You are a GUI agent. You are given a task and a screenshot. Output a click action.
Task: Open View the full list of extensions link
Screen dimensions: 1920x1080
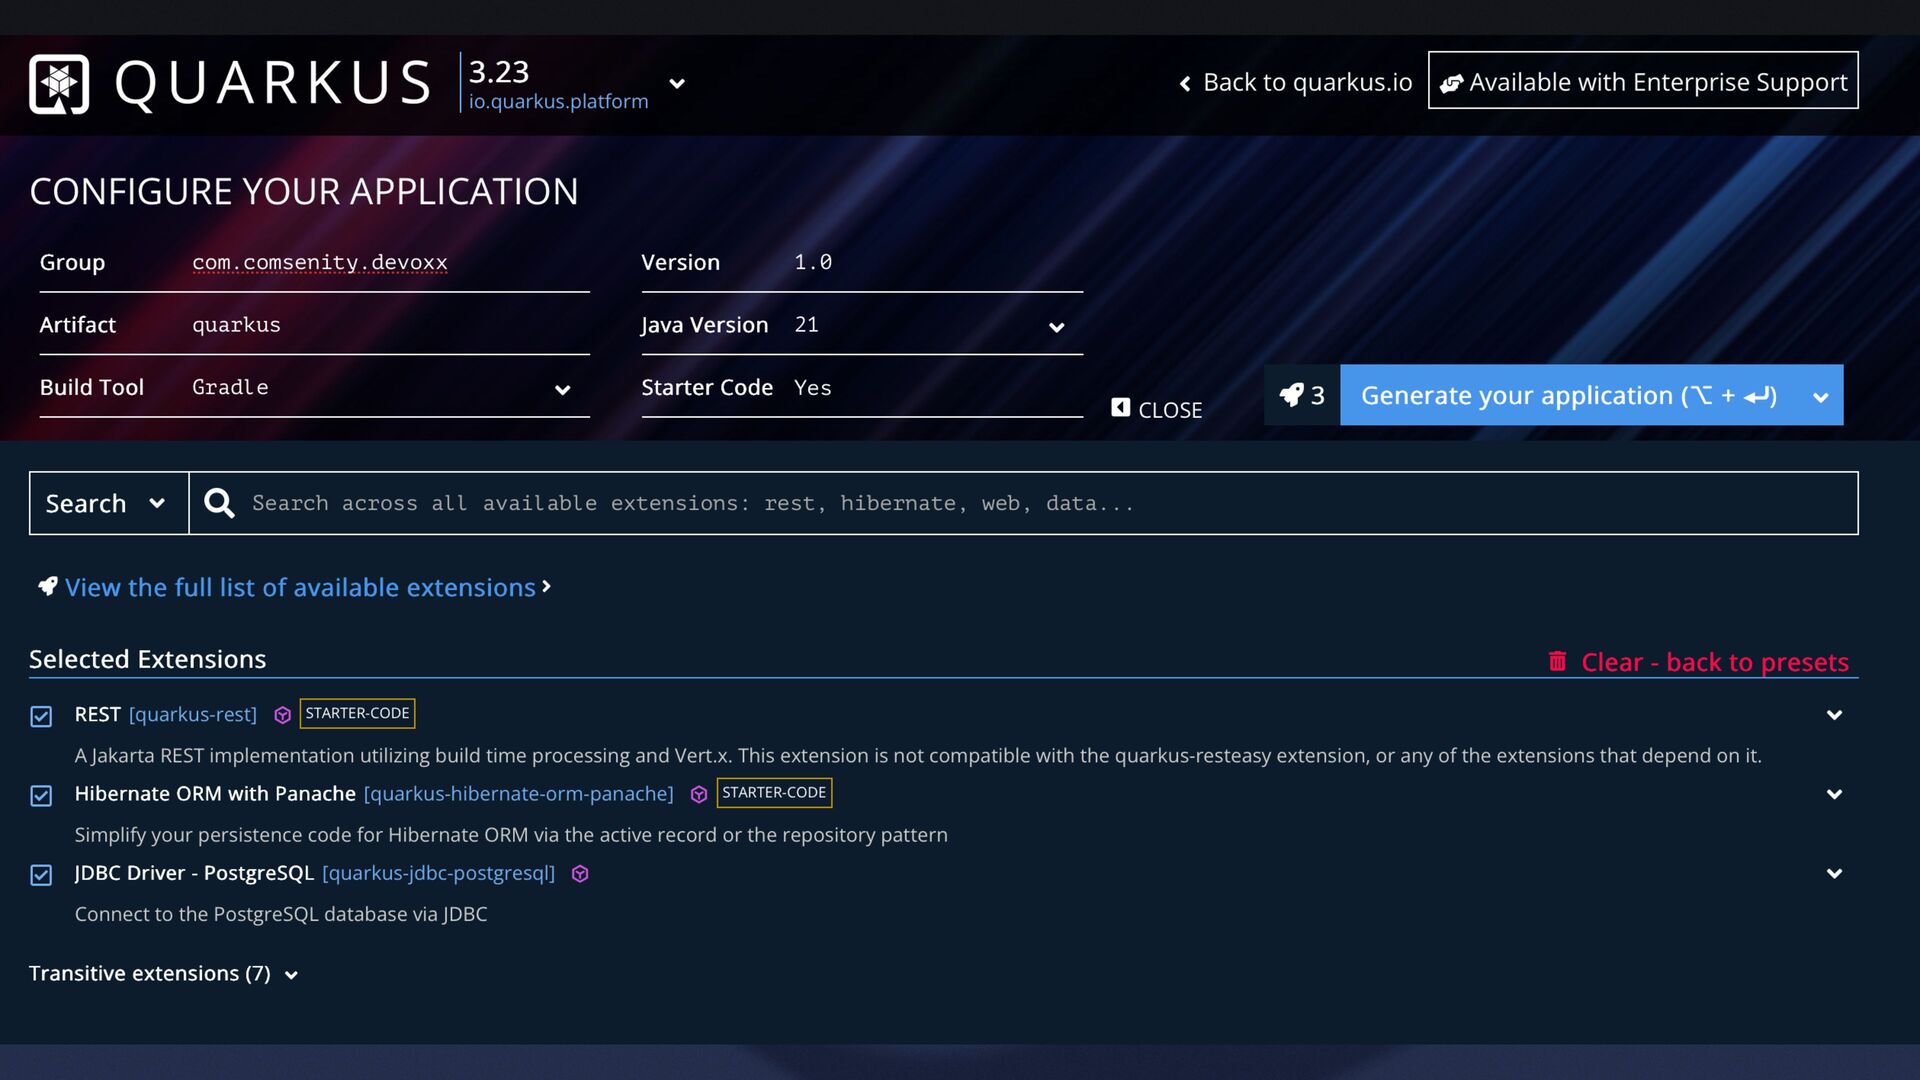point(300,587)
